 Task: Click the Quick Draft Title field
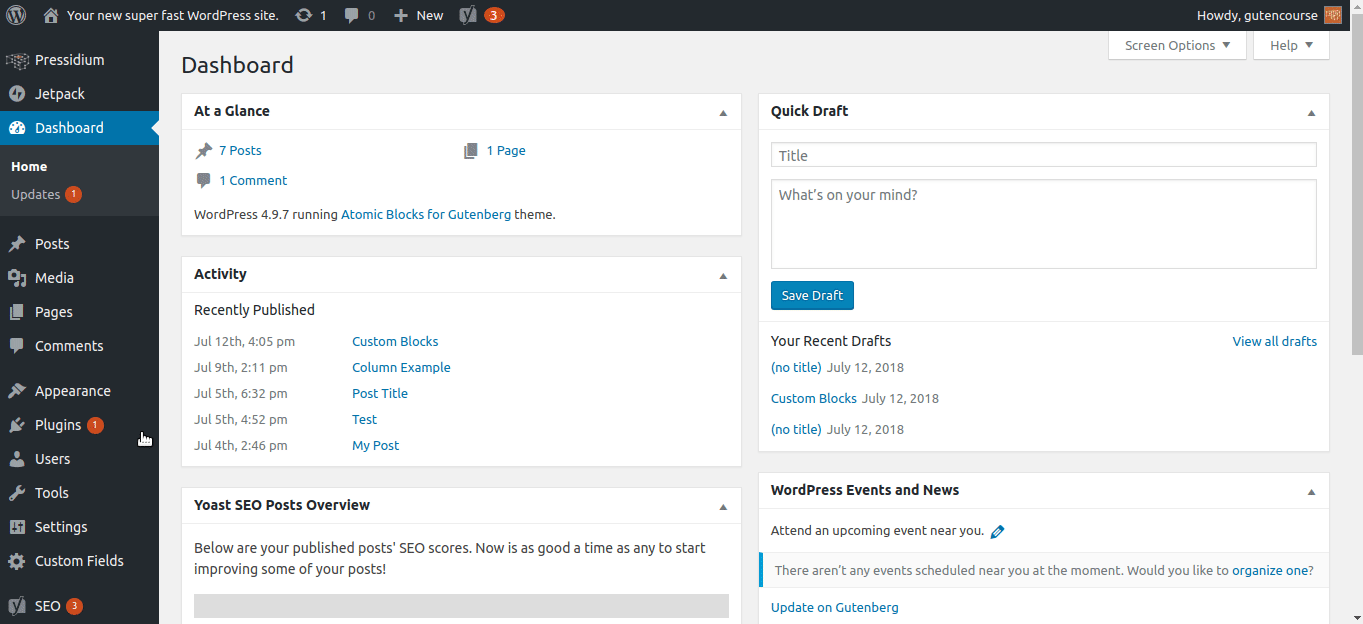(x=1043, y=155)
